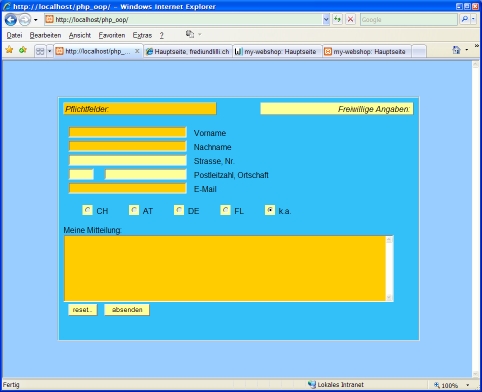This screenshot has height=392, width=482.
Task: Open the zoom level 100% dropdown
Action: click(467, 385)
